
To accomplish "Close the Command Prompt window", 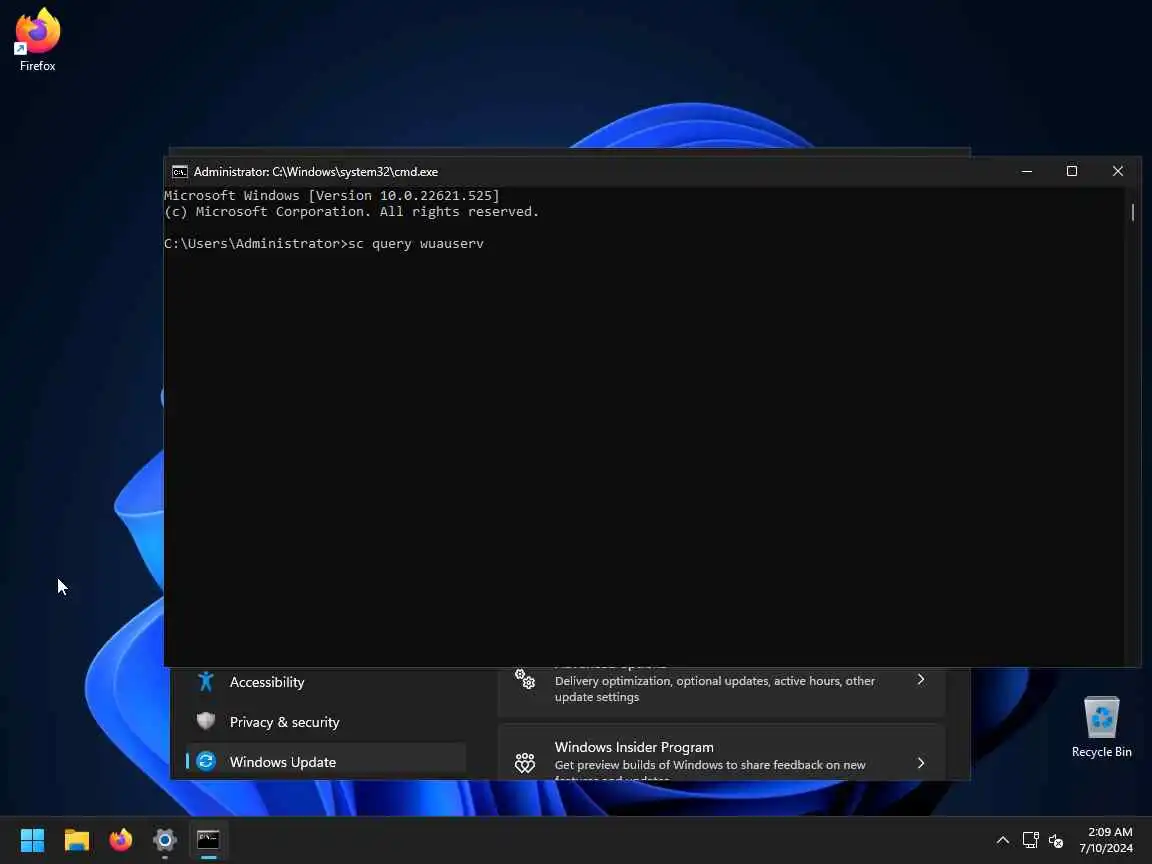I will pyautogui.click(x=1117, y=171).
